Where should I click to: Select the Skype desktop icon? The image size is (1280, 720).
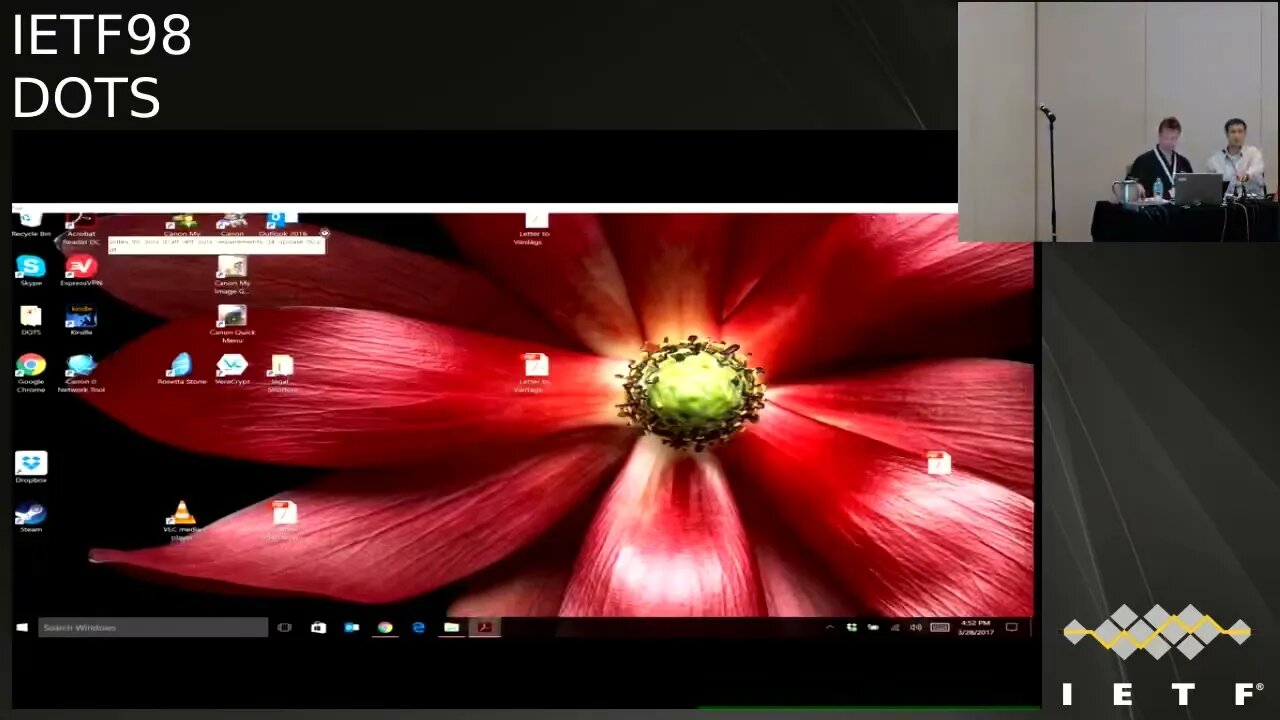click(x=31, y=271)
